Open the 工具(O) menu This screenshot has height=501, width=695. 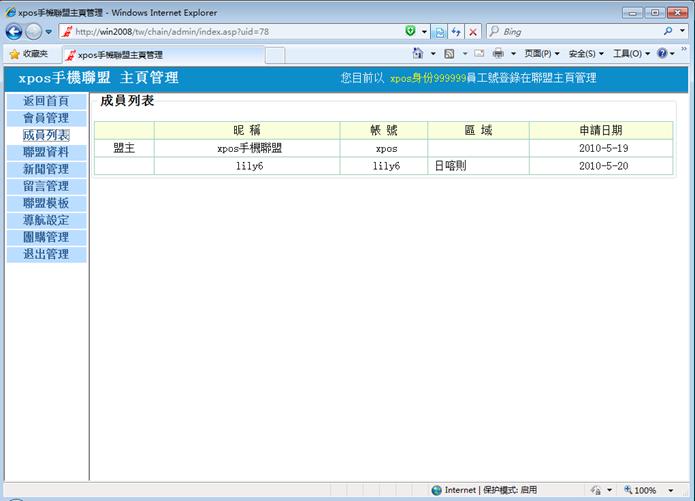pyautogui.click(x=630, y=54)
